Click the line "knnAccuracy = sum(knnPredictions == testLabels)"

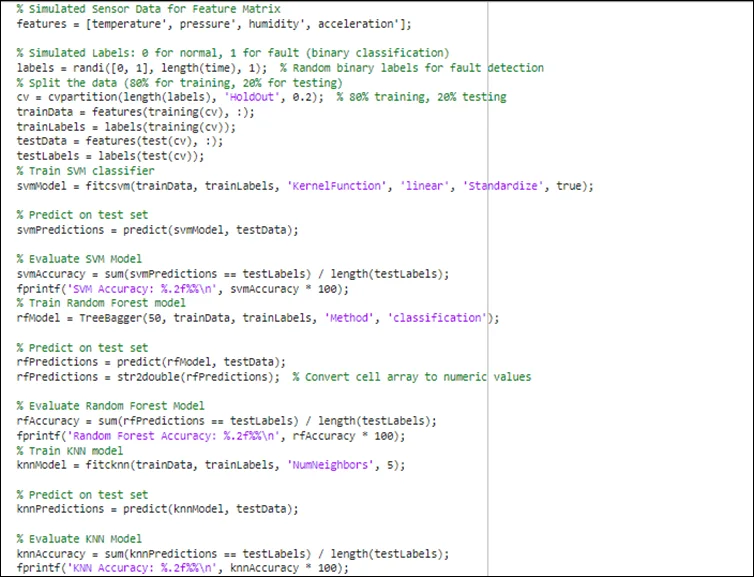pyautogui.click(x=233, y=554)
